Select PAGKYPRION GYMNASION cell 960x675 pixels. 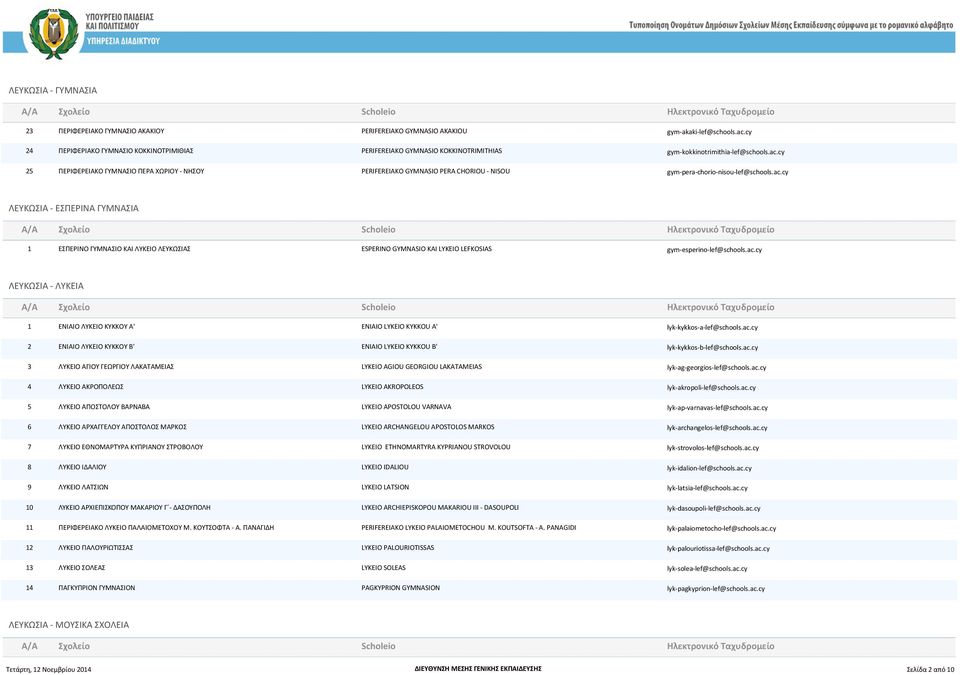pos(400,588)
